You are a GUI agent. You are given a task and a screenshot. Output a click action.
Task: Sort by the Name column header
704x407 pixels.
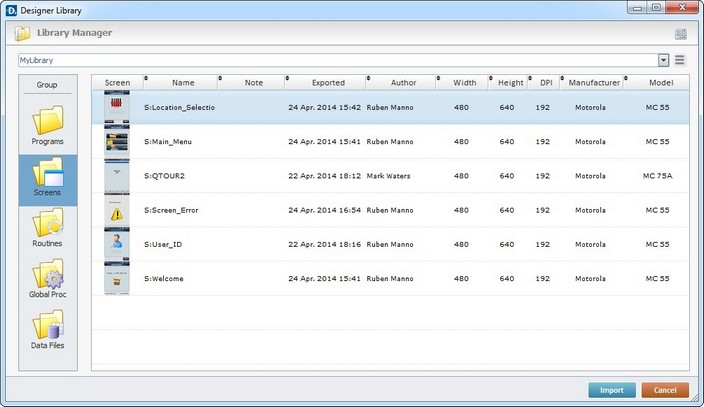click(183, 83)
